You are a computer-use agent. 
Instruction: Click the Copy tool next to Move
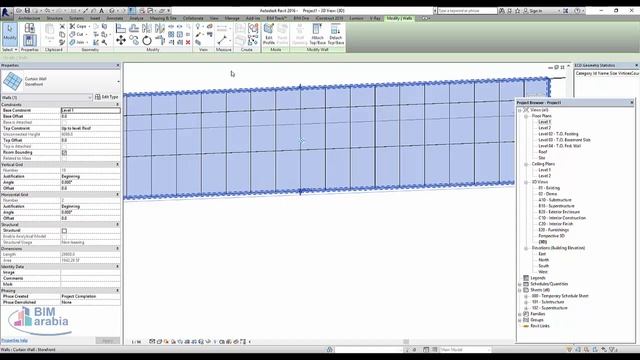tap(134, 40)
